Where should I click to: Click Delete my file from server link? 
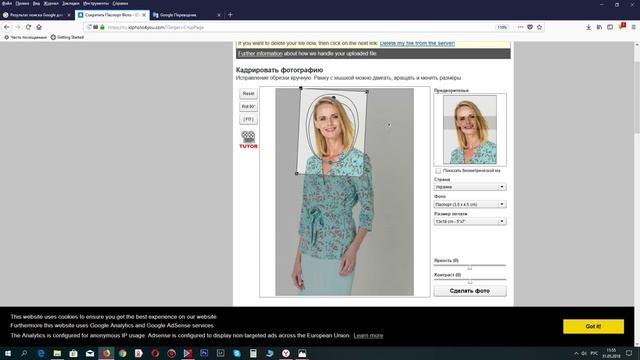(x=417, y=43)
